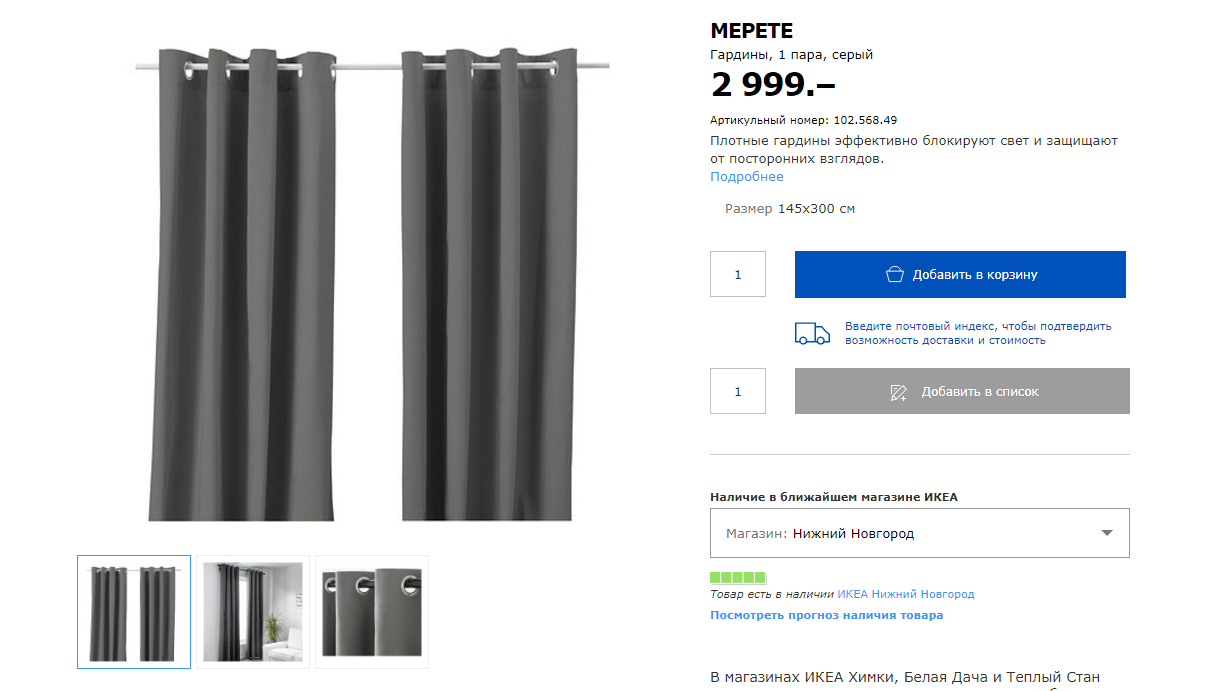The height and width of the screenshot is (691, 1213).
Task: Open the Подробнее details link
Action: [x=747, y=177]
